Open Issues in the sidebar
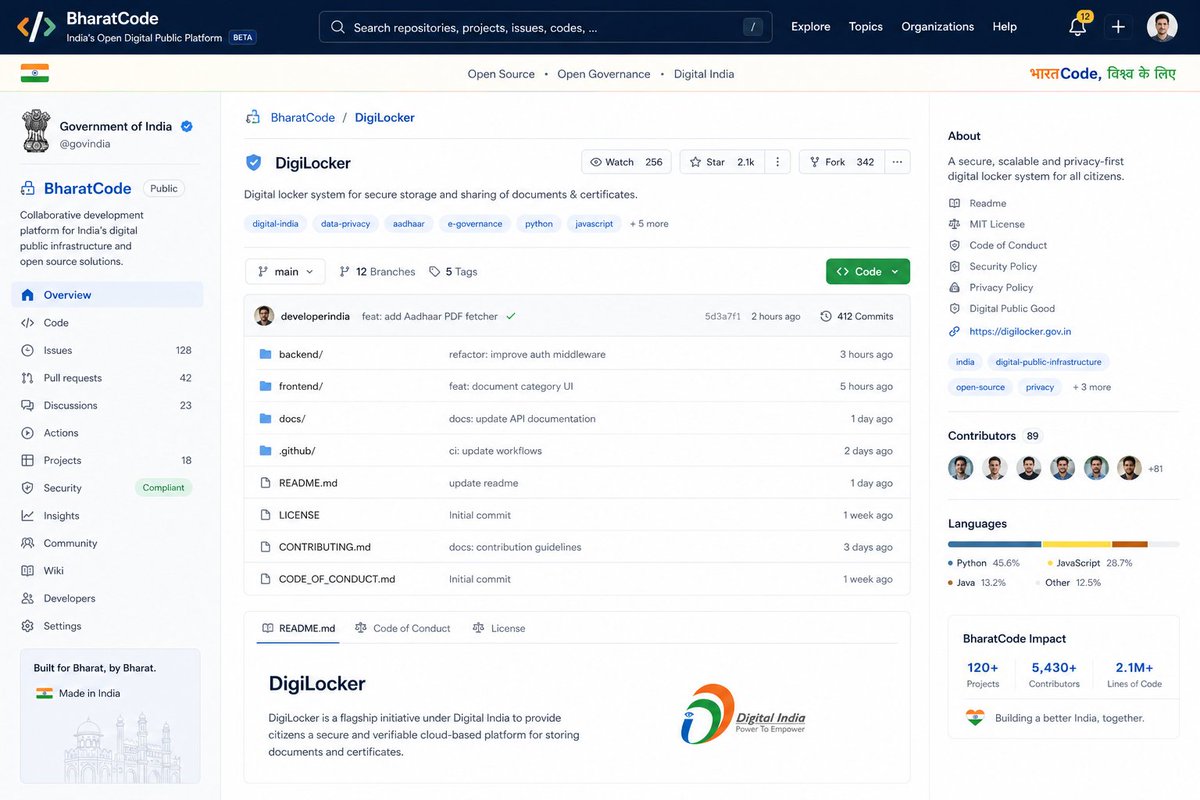Image resolution: width=1200 pixels, height=800 pixels. [107, 350]
